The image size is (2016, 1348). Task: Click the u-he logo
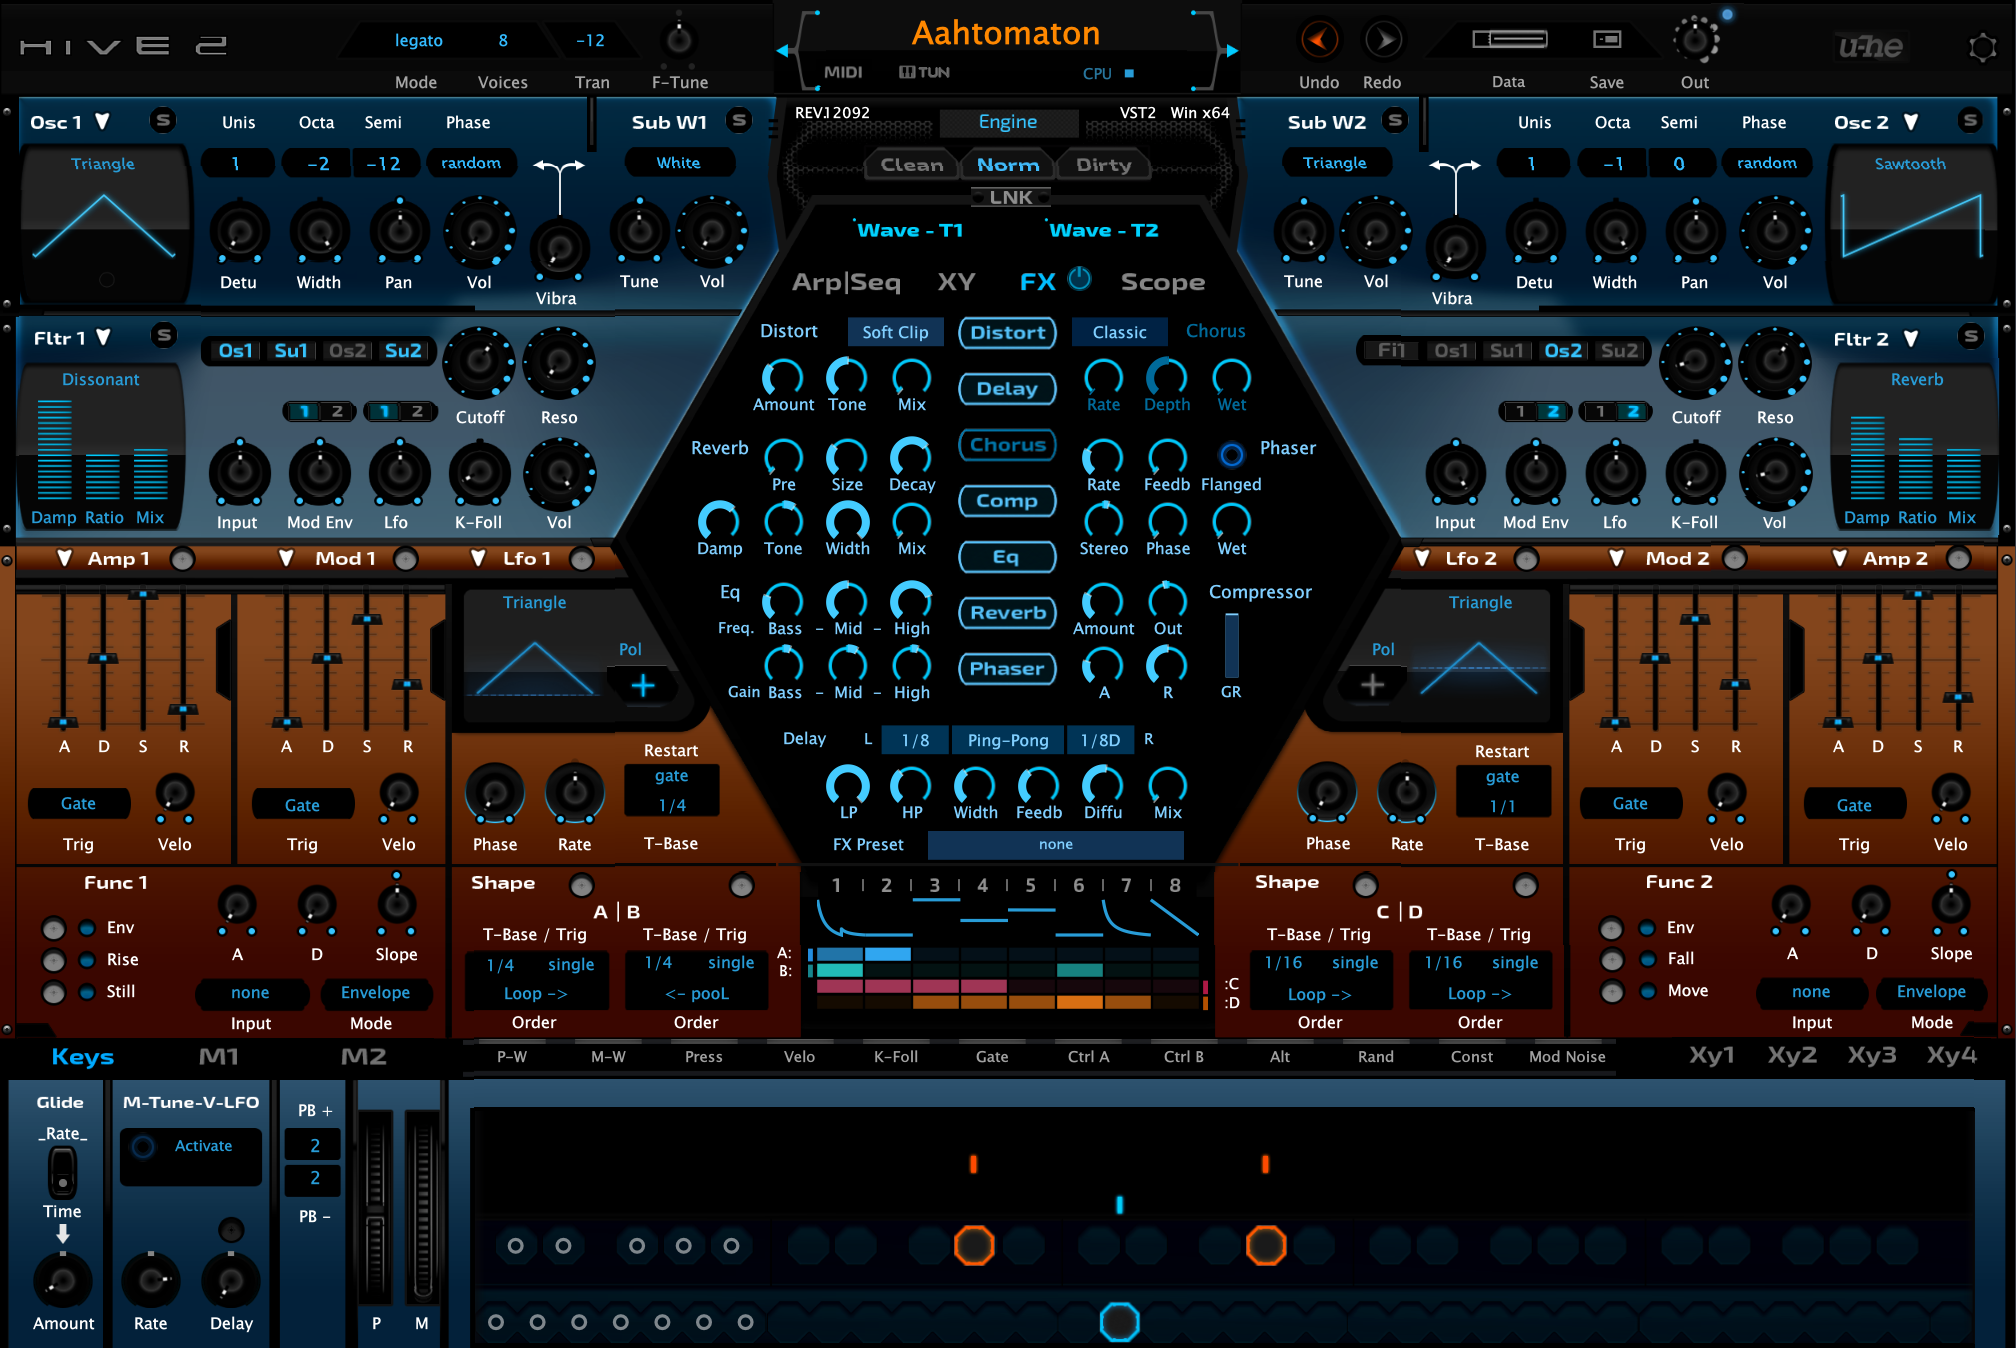[1870, 46]
